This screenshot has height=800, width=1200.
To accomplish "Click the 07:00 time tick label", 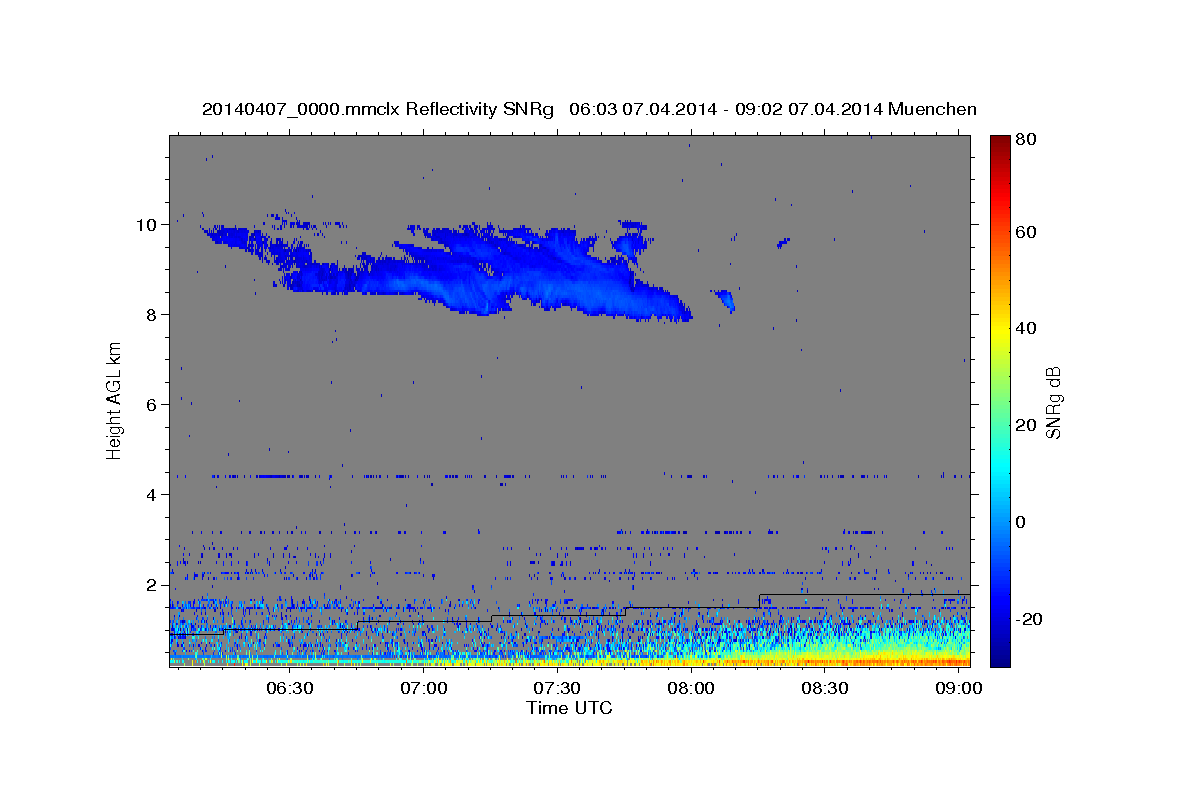I will point(424,688).
